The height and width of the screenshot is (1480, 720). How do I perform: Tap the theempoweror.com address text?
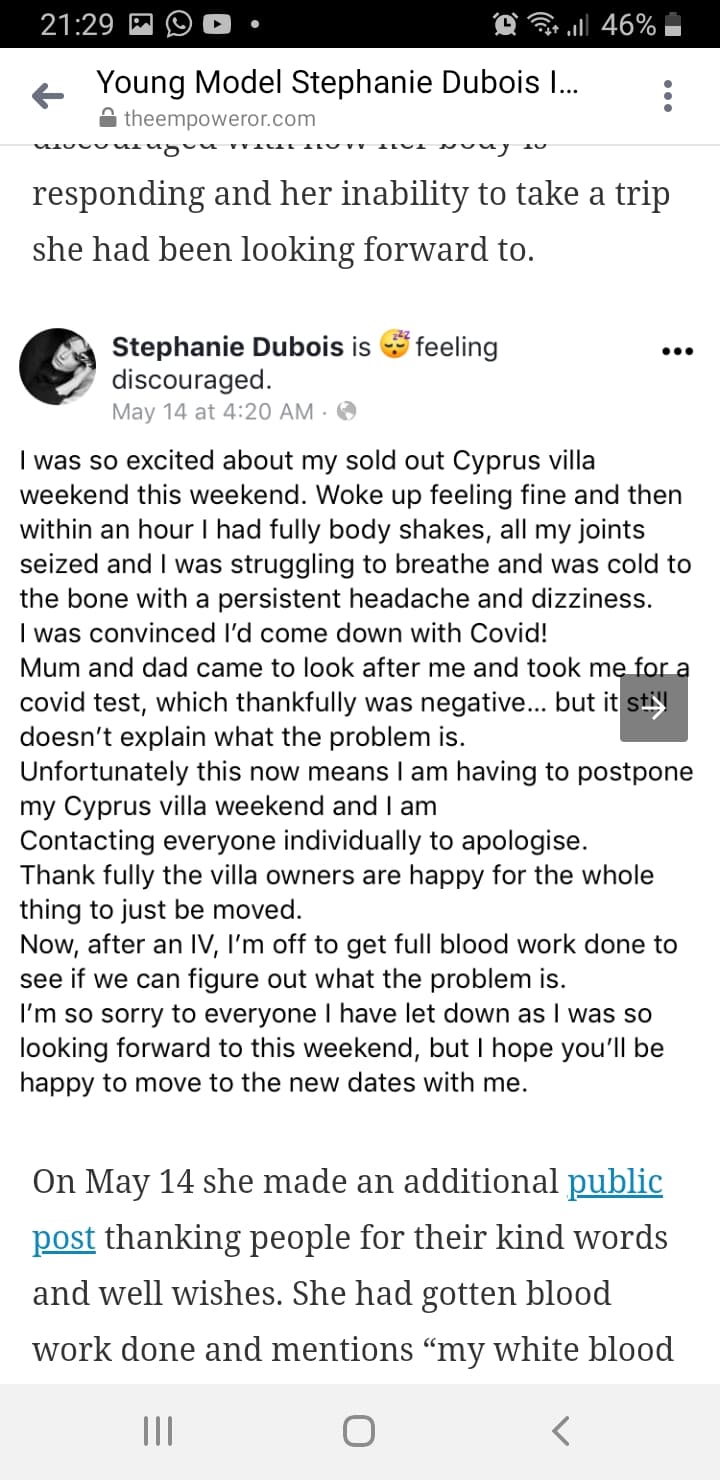point(219,119)
